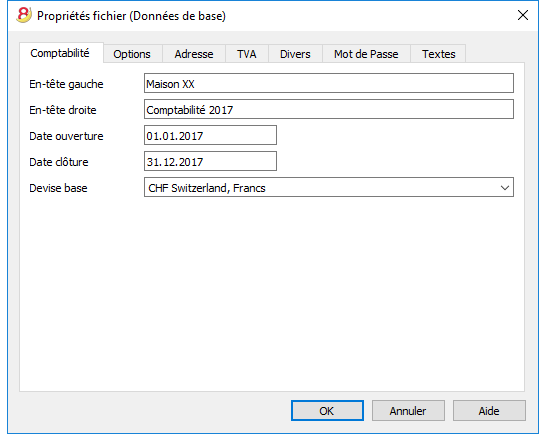
Task: Edit the Date clôture field
Action: pos(210,161)
